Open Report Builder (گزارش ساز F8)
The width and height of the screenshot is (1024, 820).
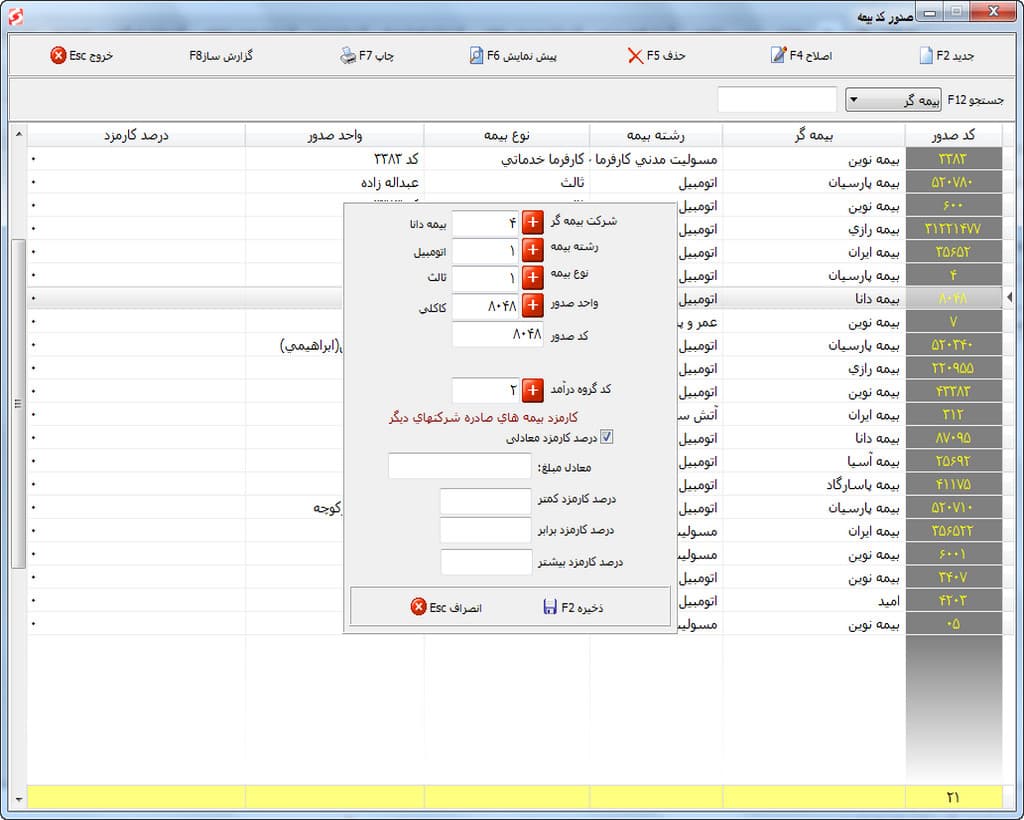click(221, 56)
